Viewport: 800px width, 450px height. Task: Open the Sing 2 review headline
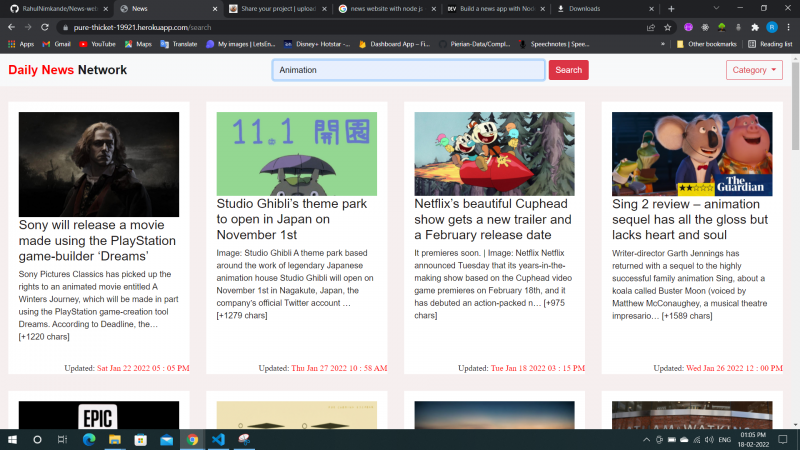pyautogui.click(x=690, y=219)
